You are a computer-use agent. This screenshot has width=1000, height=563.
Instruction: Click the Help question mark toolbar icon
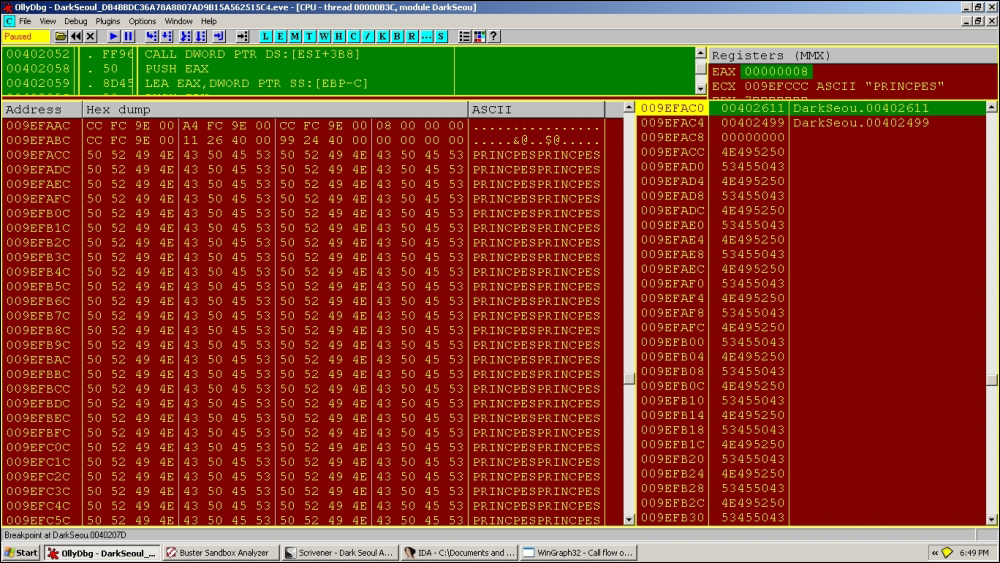pos(493,36)
